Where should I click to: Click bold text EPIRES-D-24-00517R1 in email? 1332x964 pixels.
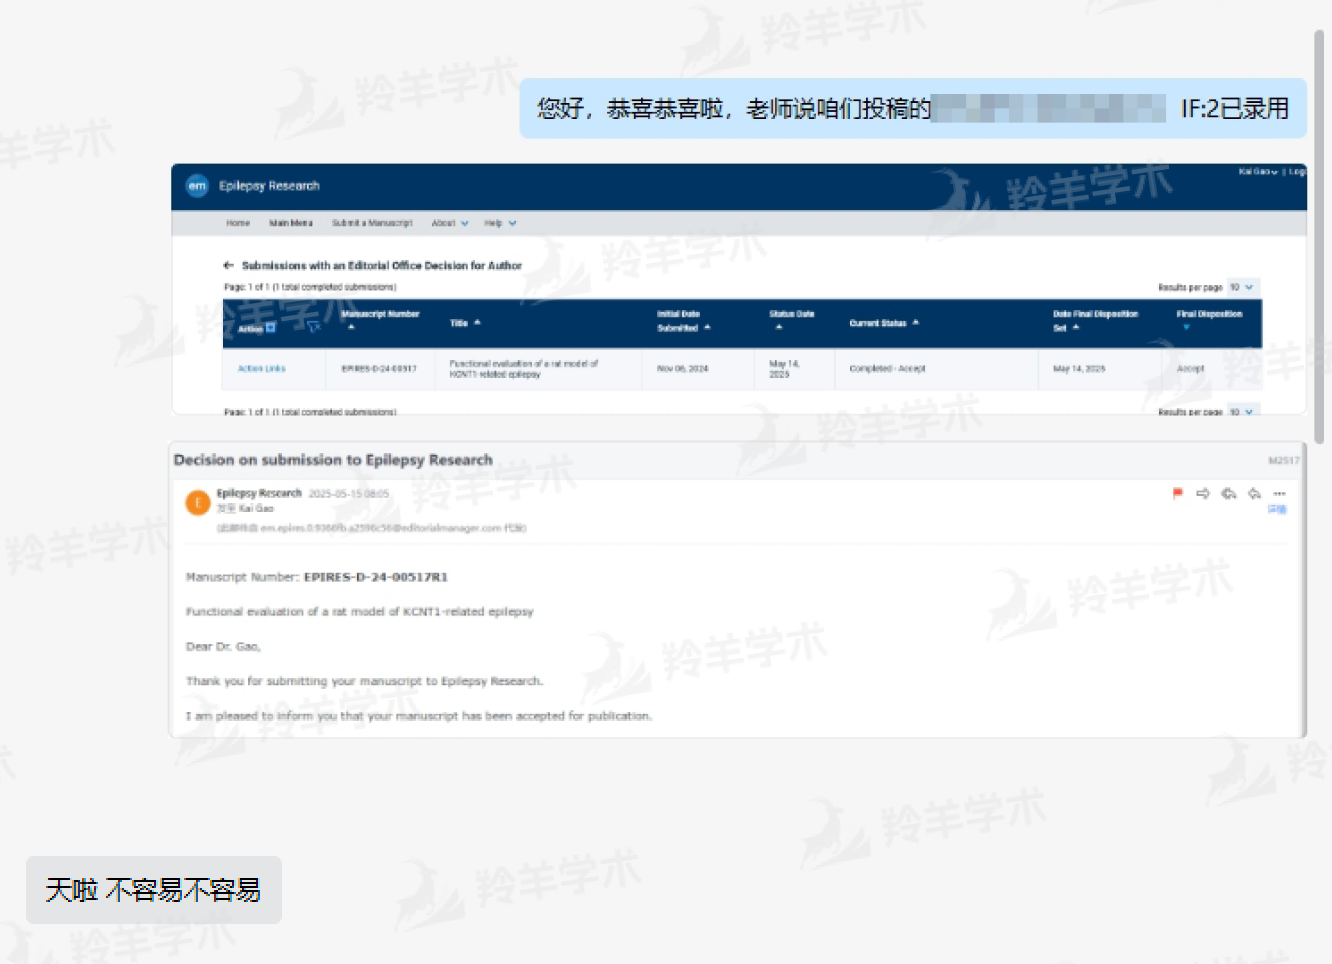coord(376,577)
